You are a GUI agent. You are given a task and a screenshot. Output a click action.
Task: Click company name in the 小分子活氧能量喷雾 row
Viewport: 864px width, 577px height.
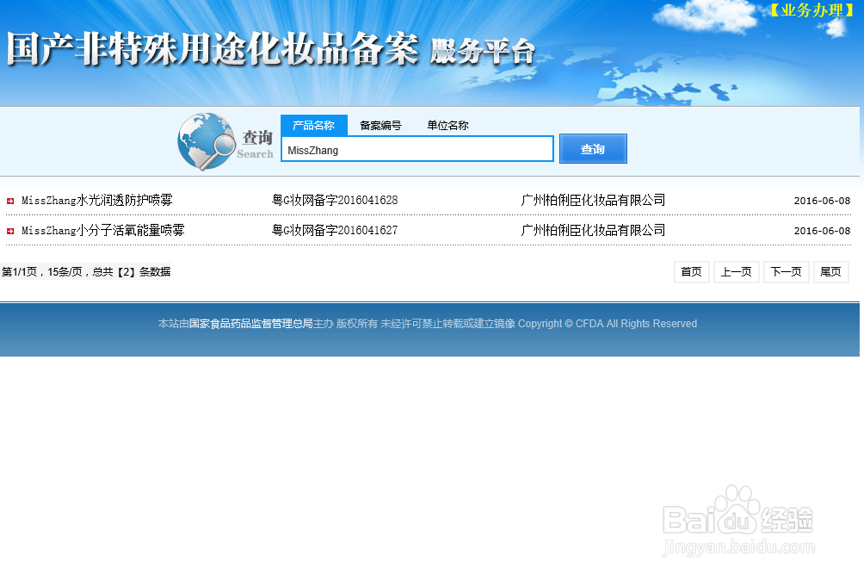(593, 230)
